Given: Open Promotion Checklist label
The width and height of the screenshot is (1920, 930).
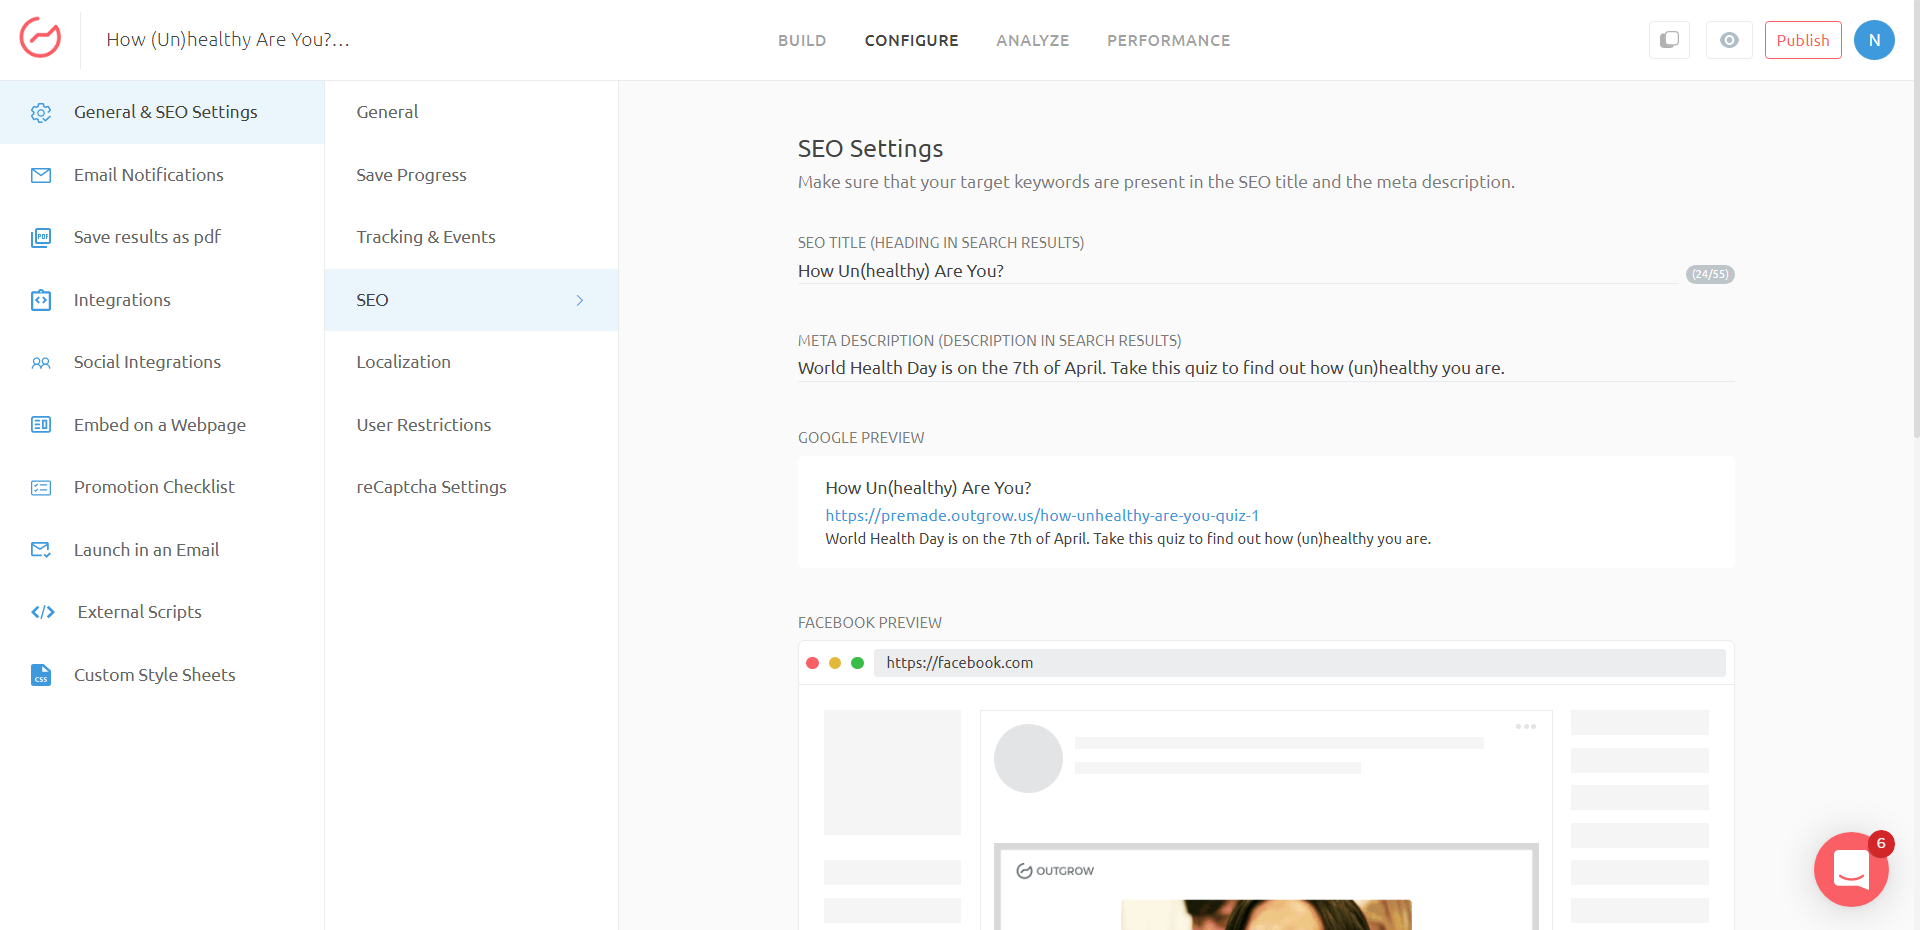Looking at the screenshot, I should 154,487.
